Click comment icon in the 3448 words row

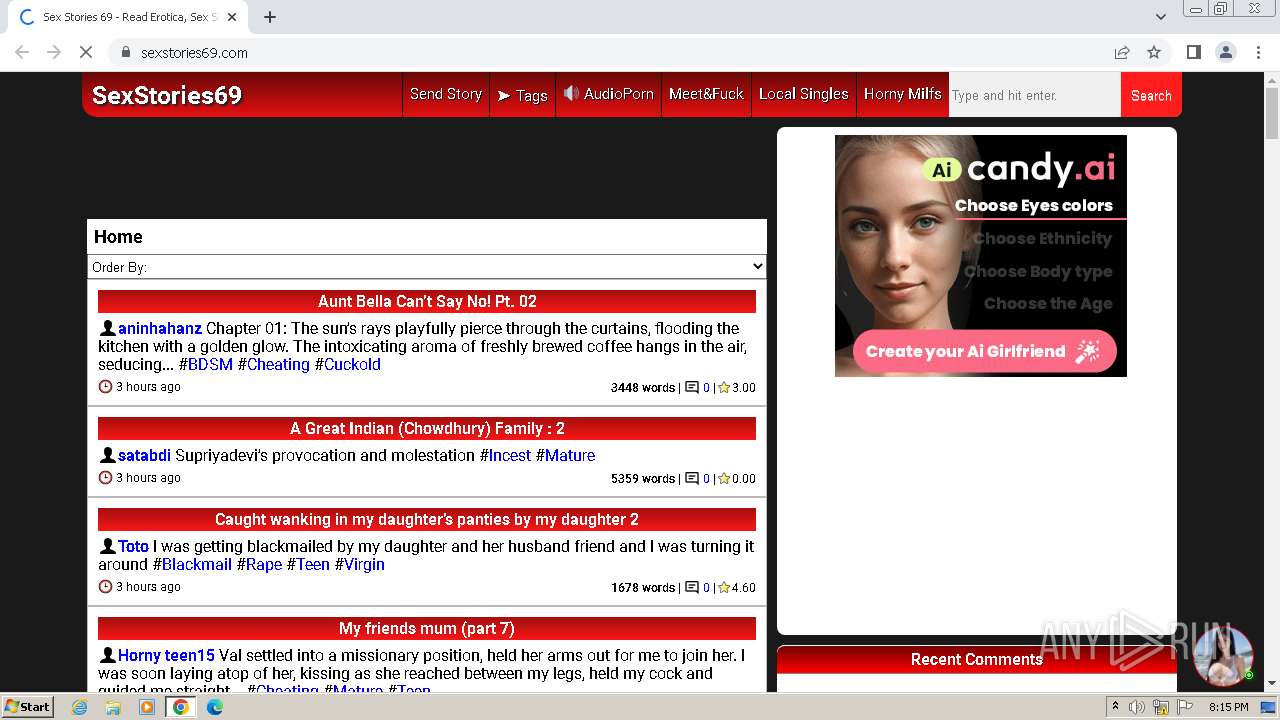(692, 387)
